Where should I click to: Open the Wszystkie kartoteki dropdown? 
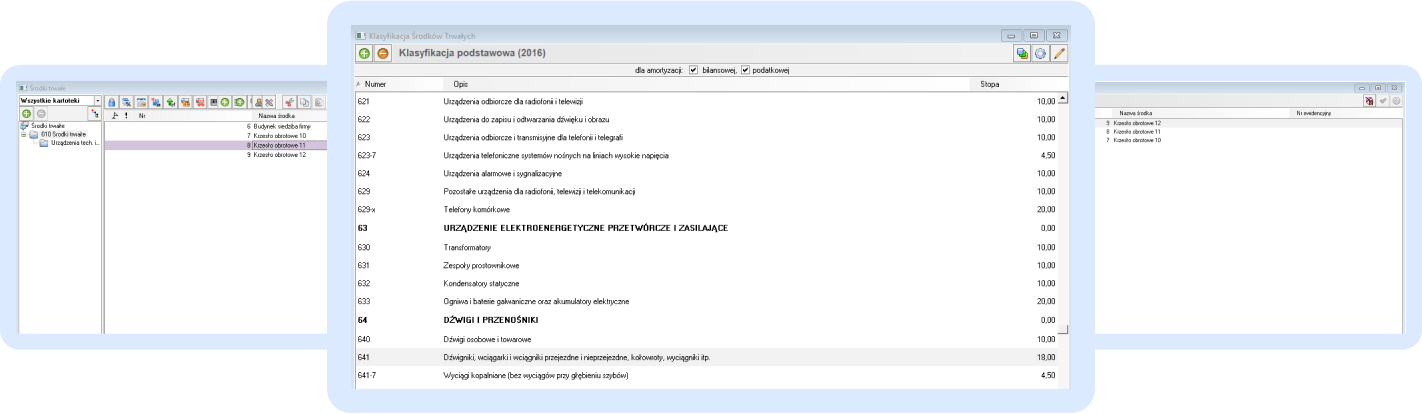[x=97, y=101]
